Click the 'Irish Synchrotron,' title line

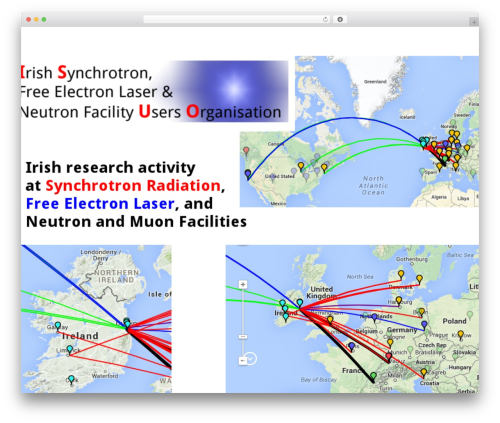tap(86, 73)
